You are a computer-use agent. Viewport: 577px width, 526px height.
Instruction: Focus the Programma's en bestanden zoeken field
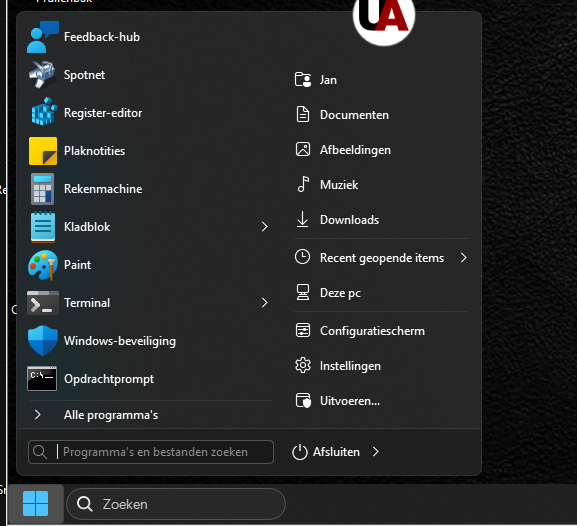151,452
